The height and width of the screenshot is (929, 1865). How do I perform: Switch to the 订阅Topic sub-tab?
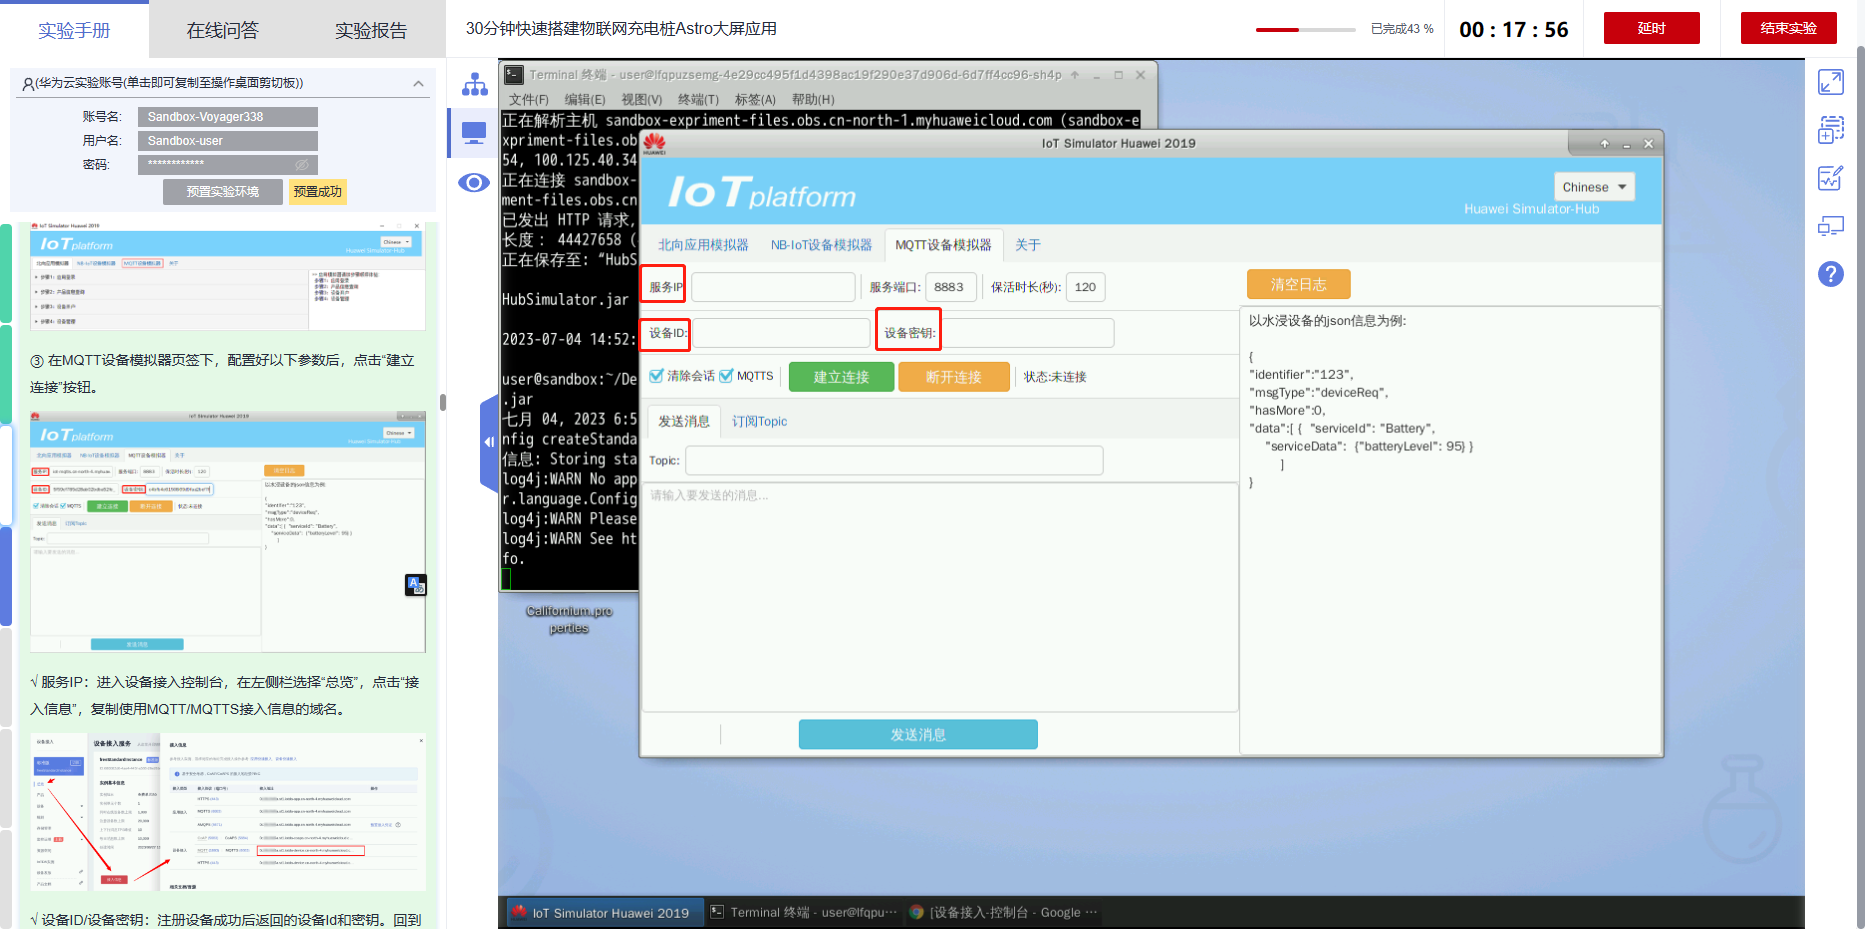[759, 421]
